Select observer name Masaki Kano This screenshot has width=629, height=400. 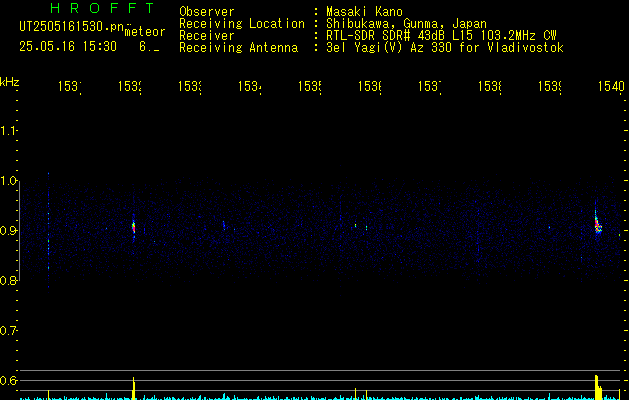[364, 12]
